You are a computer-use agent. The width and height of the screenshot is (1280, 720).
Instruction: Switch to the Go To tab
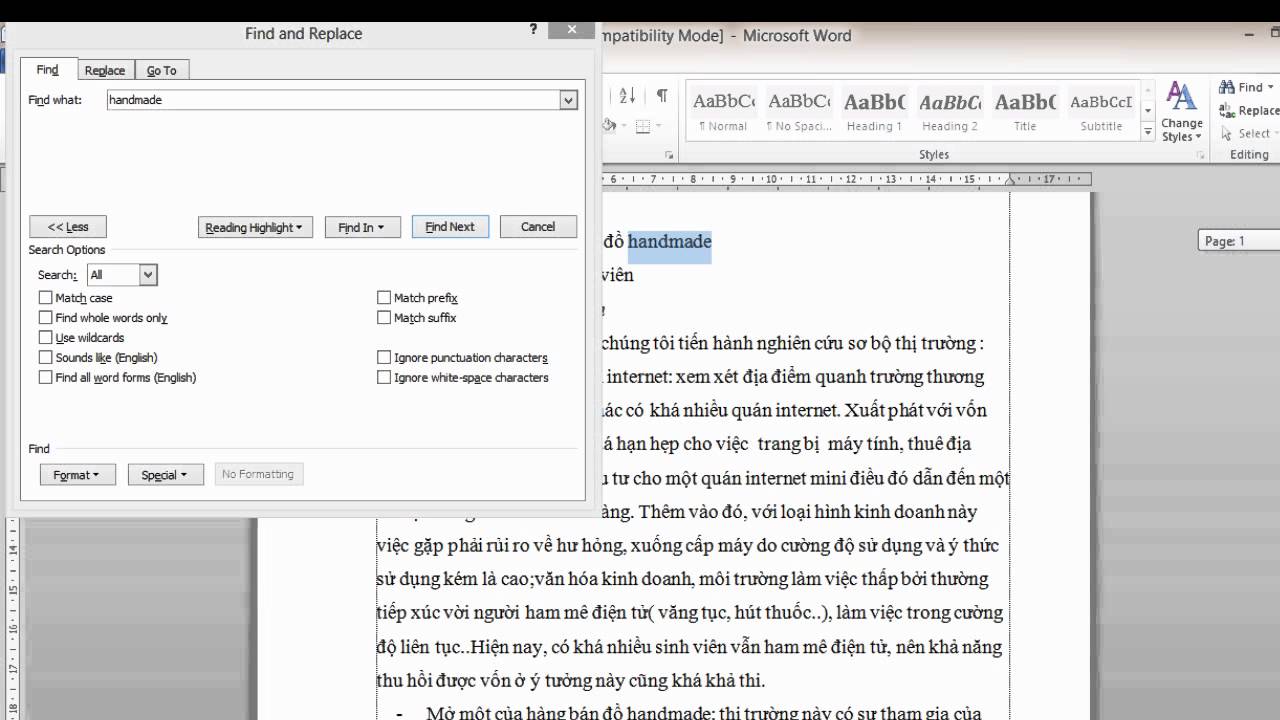tap(161, 71)
